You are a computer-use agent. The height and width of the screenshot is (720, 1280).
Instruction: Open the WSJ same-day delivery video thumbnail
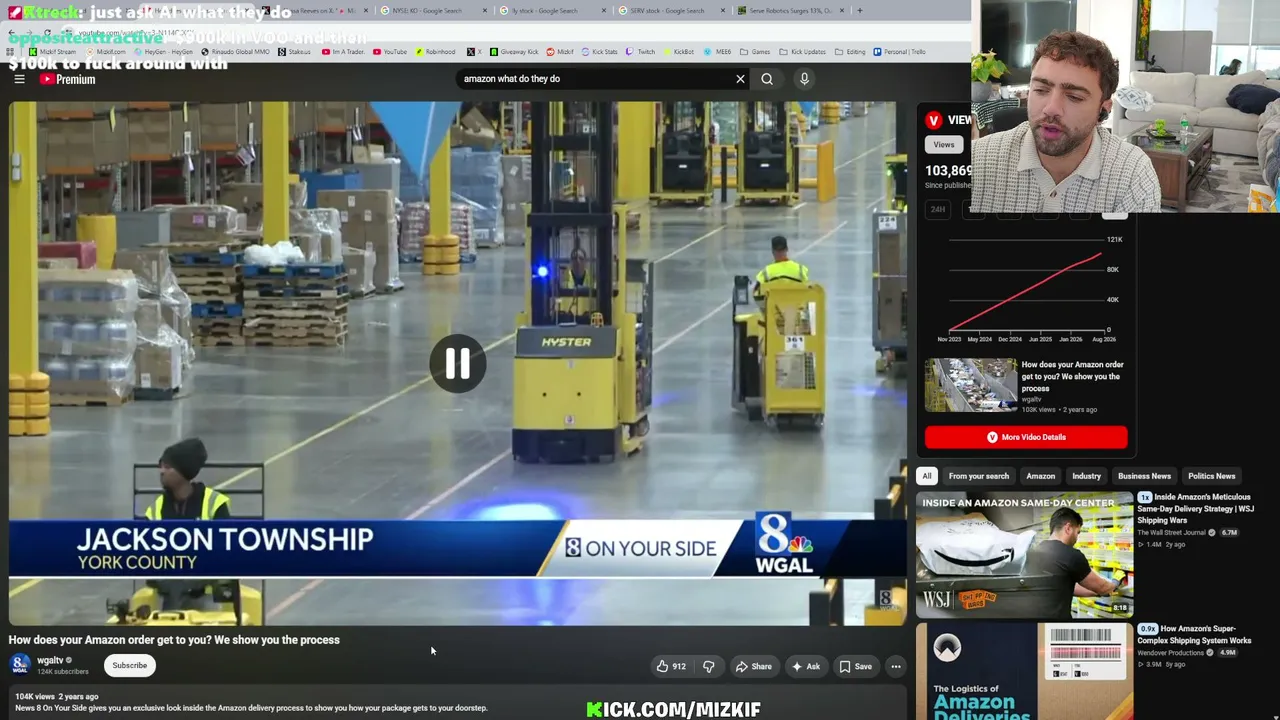(x=1024, y=555)
